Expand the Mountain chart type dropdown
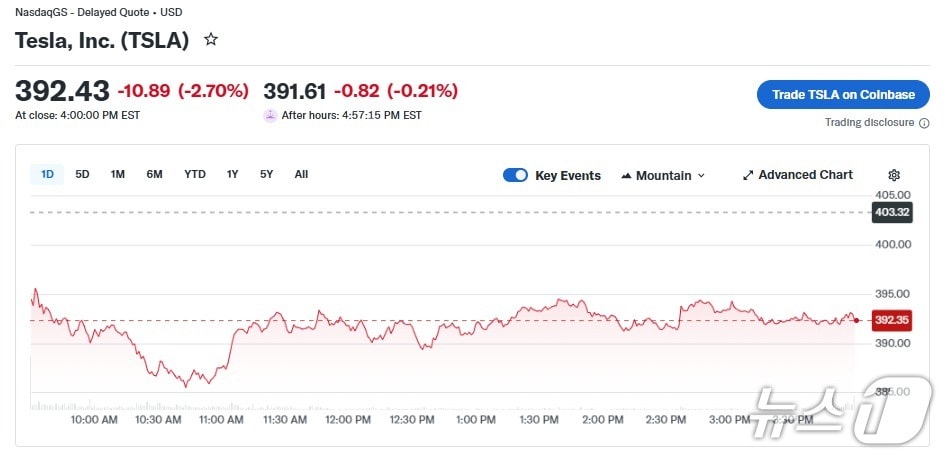This screenshot has width=946, height=458. 701,176
